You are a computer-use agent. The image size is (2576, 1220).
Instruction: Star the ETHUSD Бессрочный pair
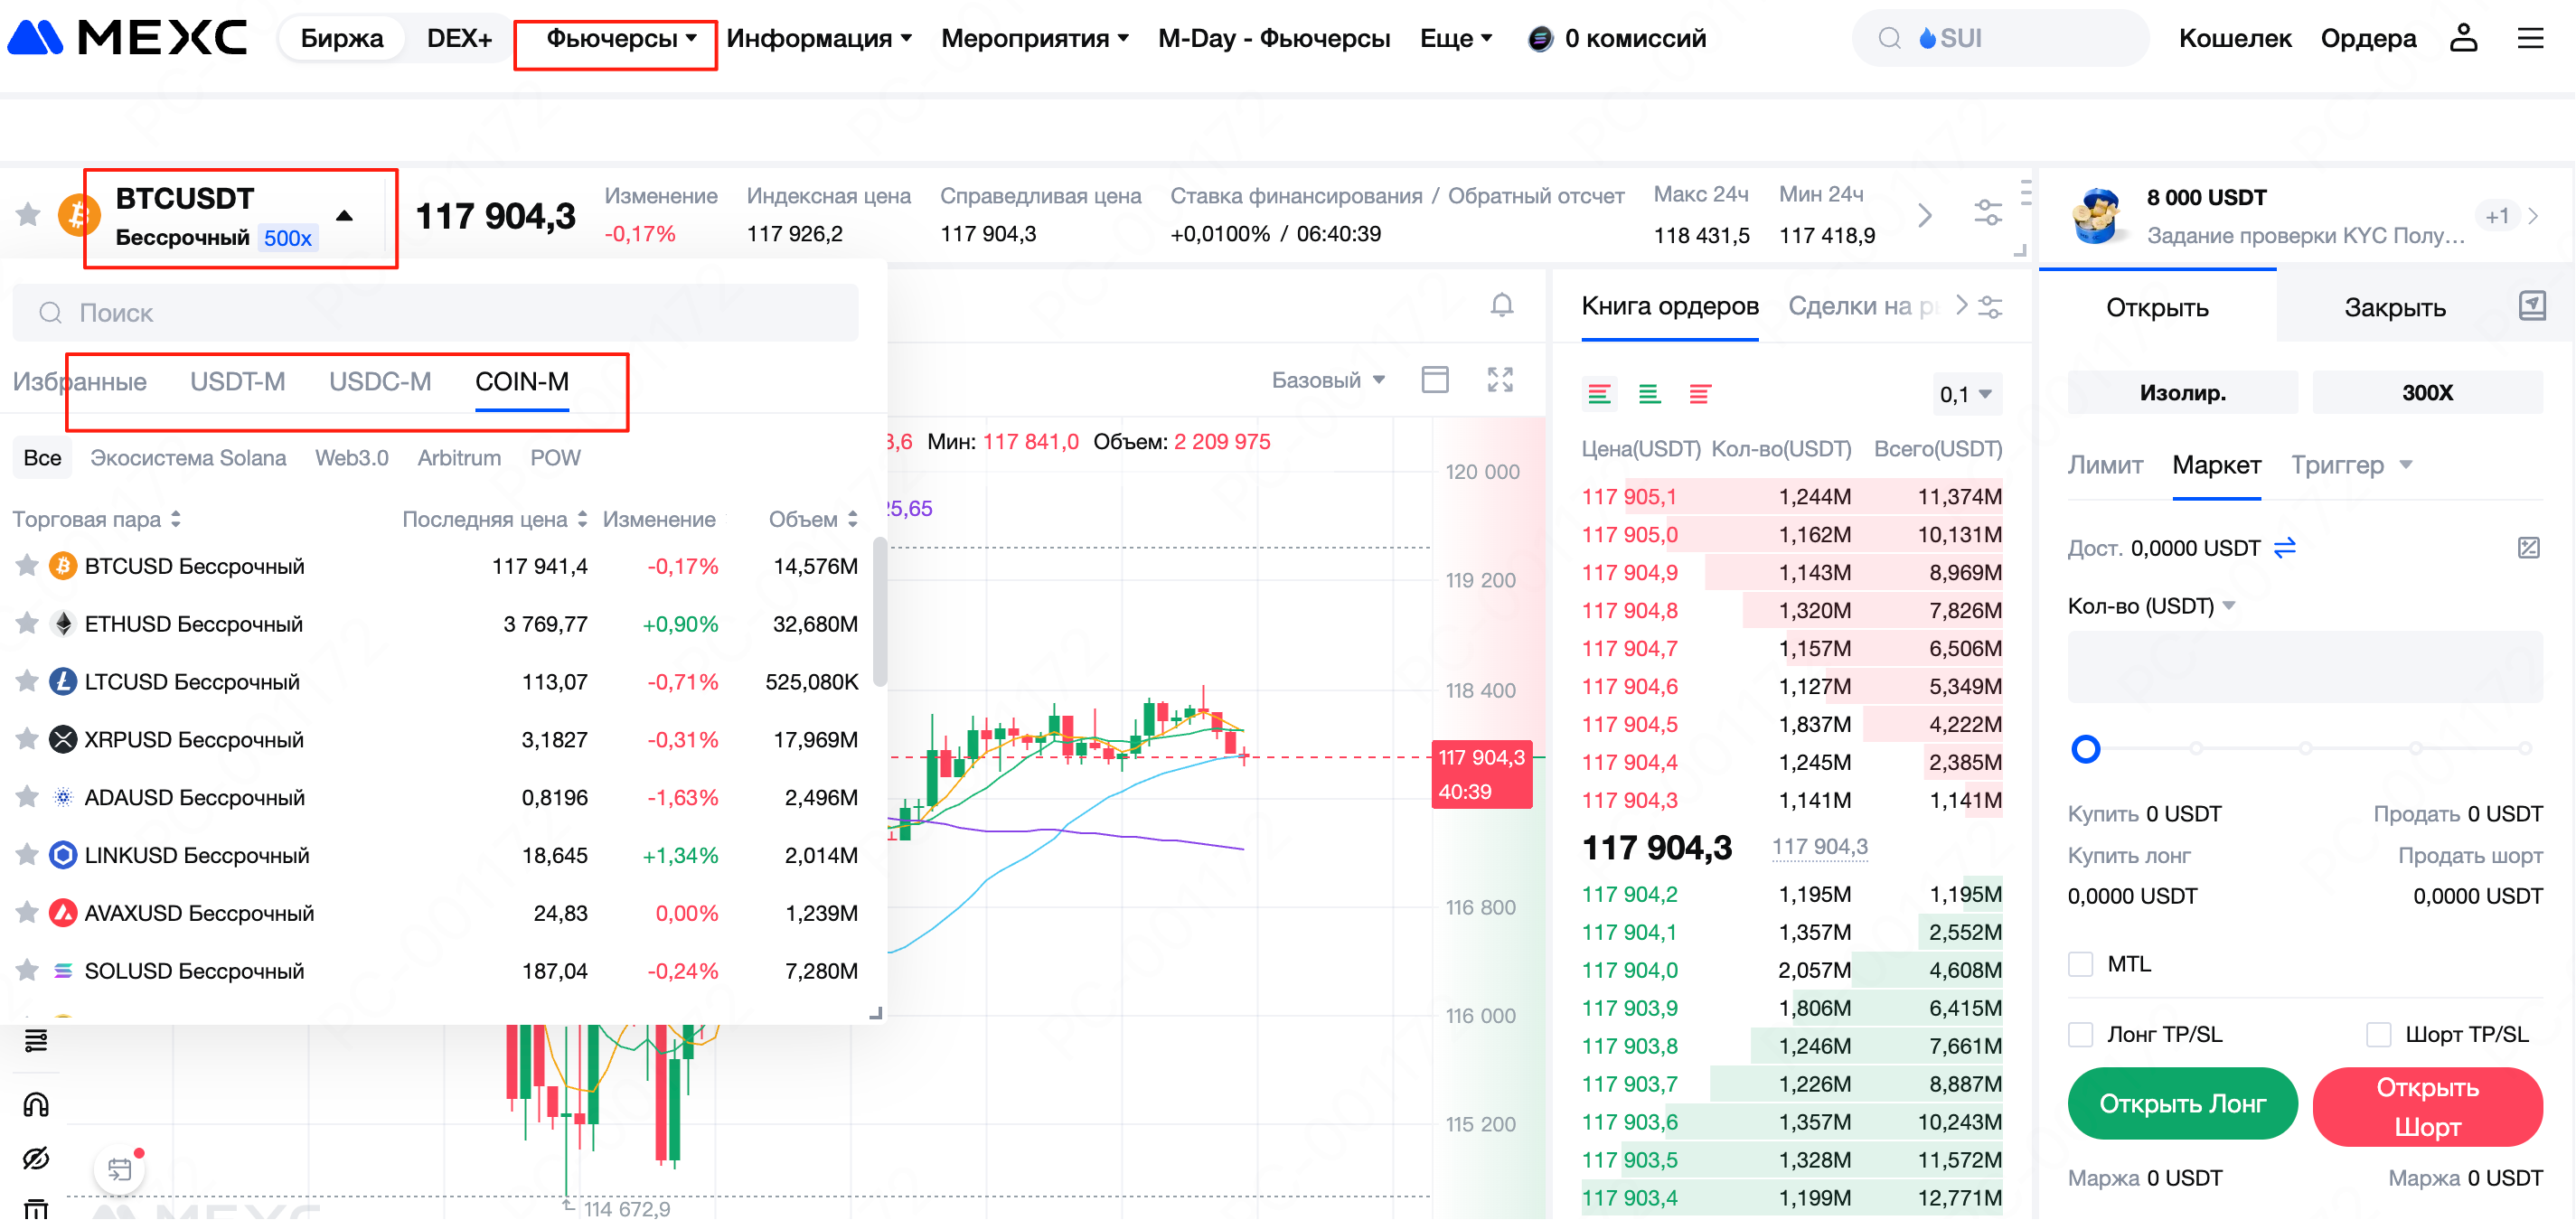pos(27,624)
